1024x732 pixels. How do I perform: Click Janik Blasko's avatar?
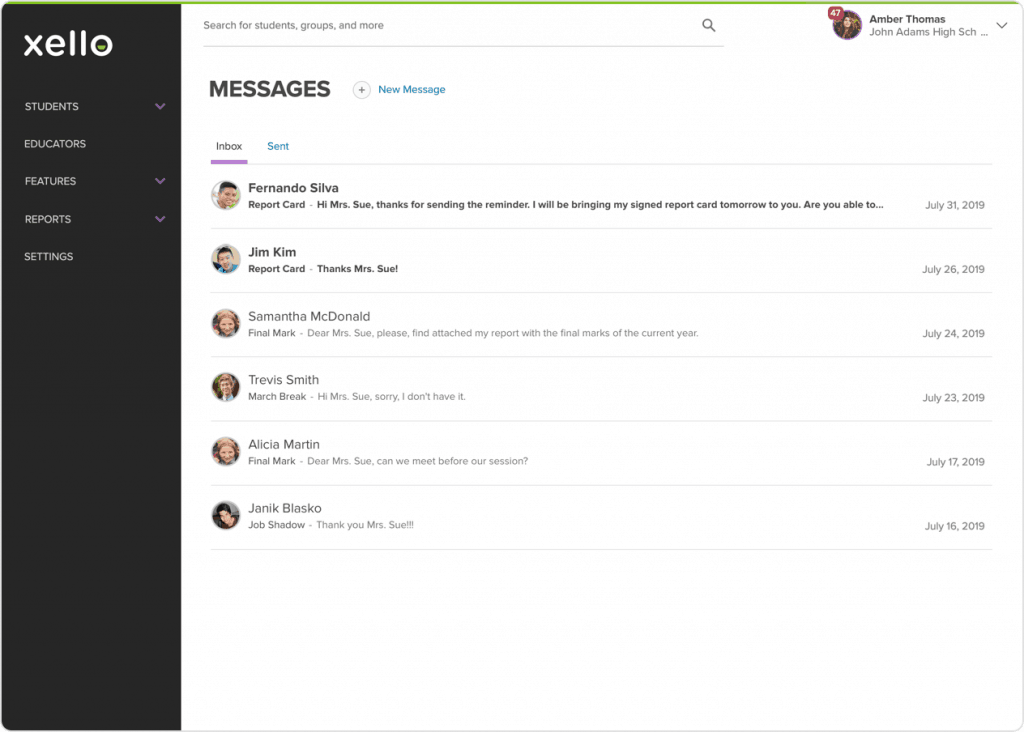coord(226,516)
